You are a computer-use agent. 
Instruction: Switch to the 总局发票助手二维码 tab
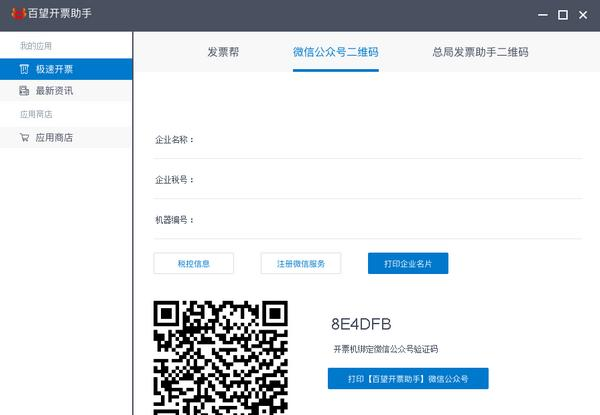pos(481,52)
